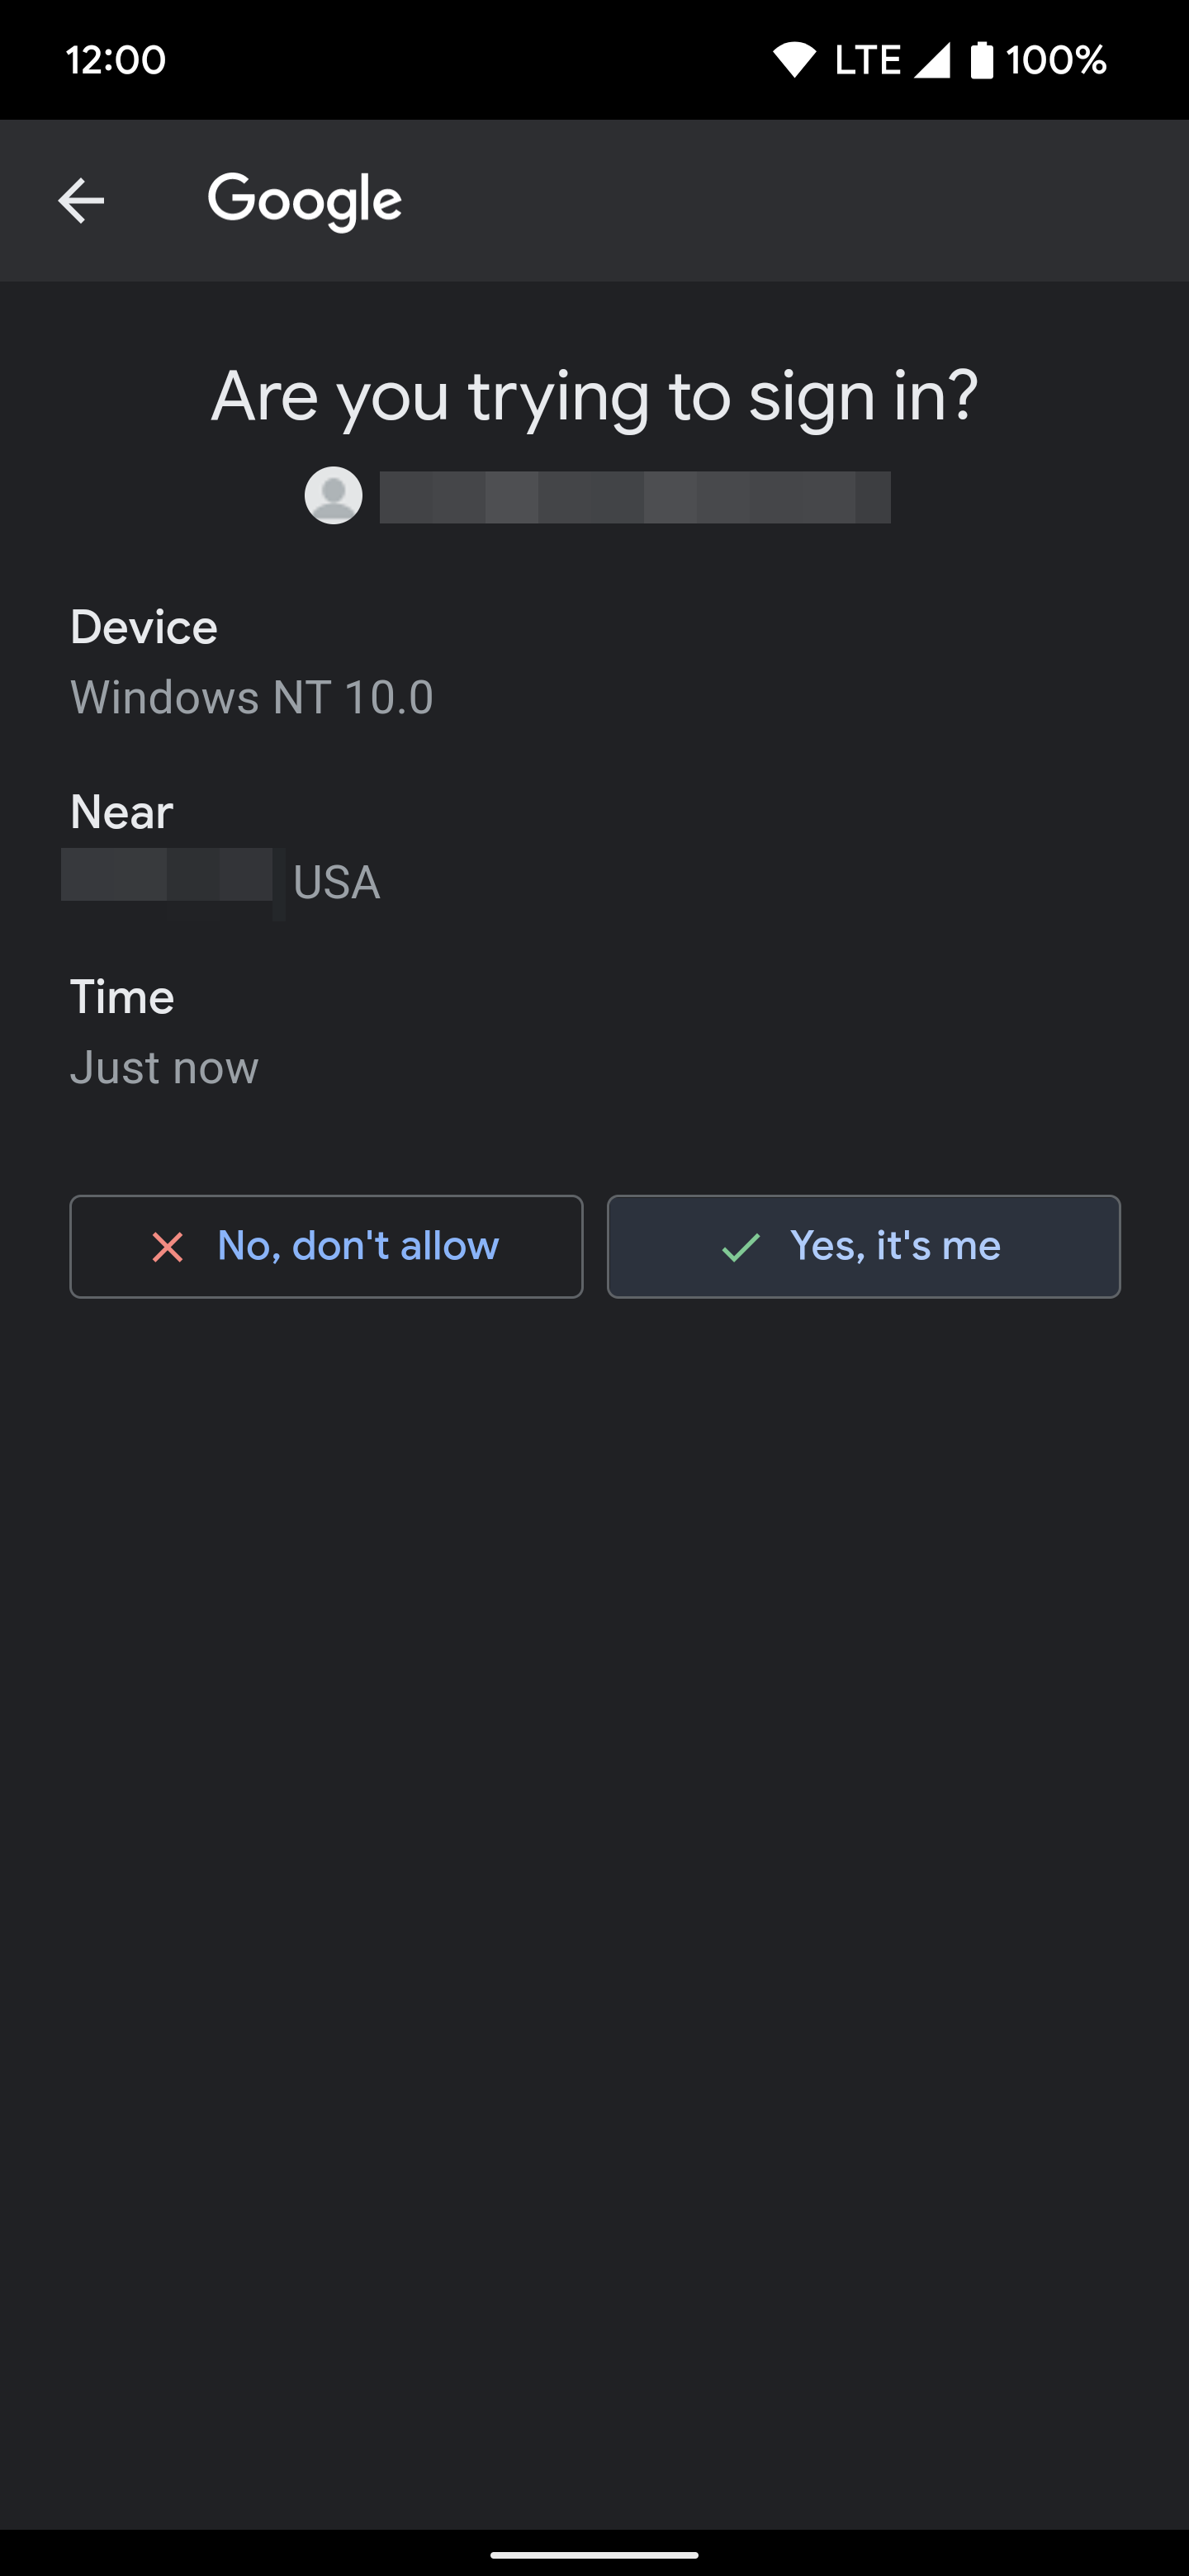Screen dimensions: 1189x2576
Task: Click the green checkmark icon
Action: (x=740, y=1247)
